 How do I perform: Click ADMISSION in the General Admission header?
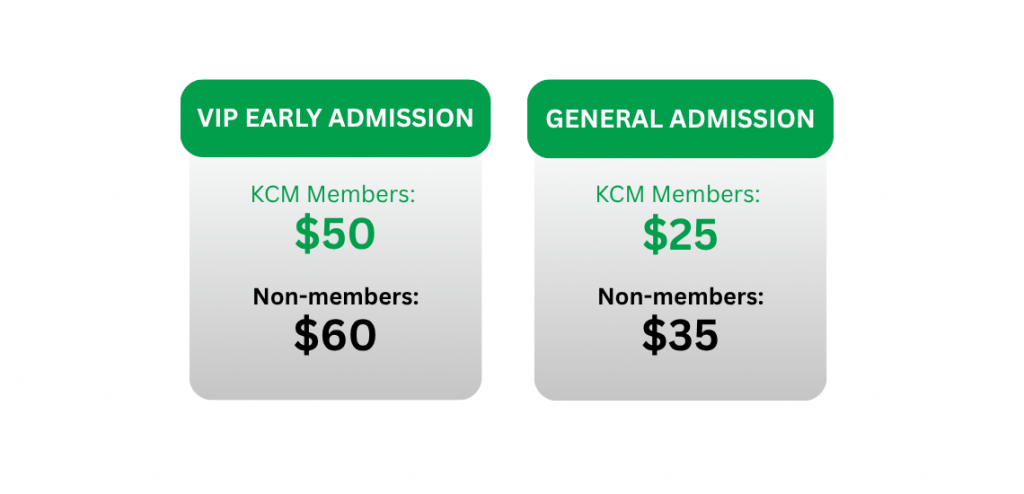coord(742,119)
